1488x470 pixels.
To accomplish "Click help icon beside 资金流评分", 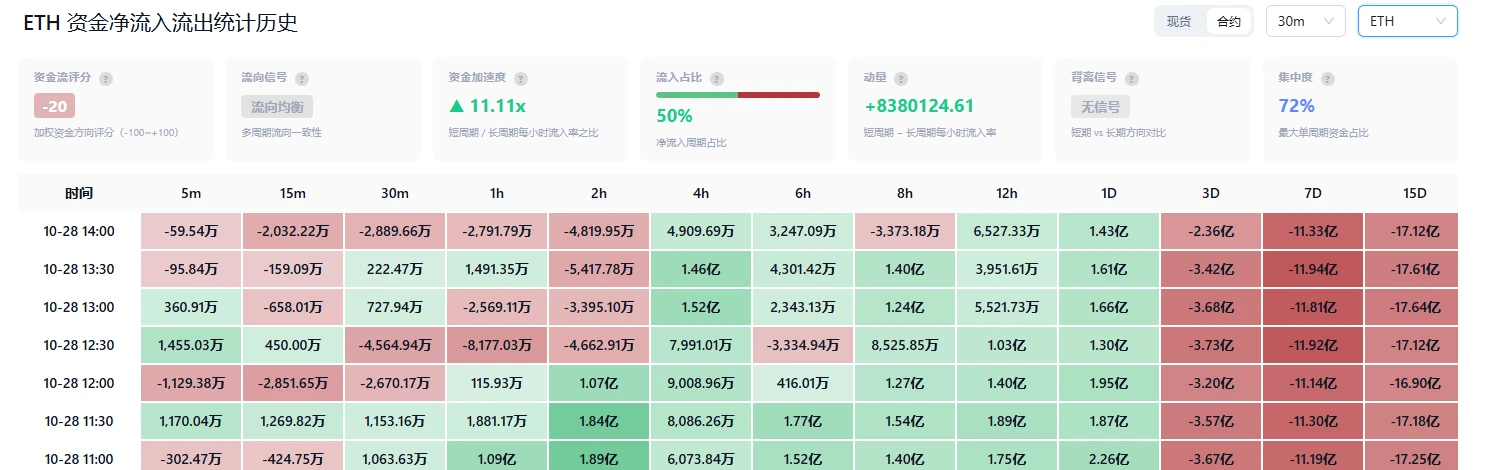I will [x=106, y=78].
